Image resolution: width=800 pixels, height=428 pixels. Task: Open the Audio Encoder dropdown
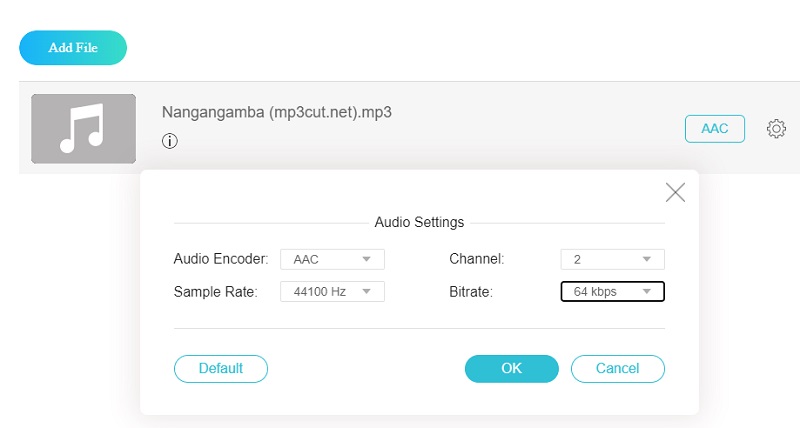pos(331,259)
